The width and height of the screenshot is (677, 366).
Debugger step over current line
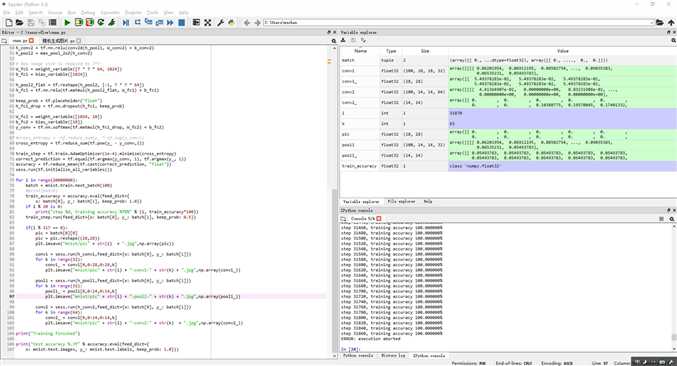tap(138, 22)
